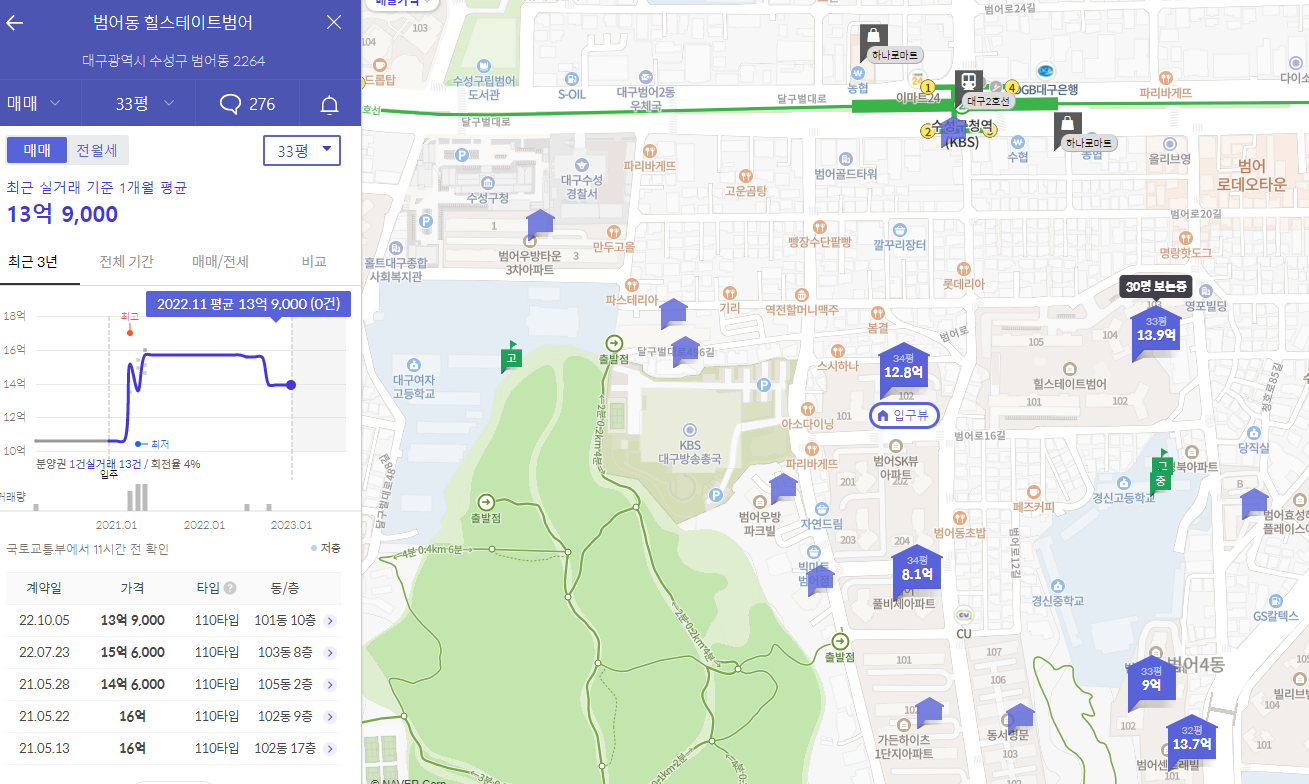The width and height of the screenshot is (1309, 784).
Task: Open details arrow for 21.05.13 transaction
Action: (x=330, y=749)
